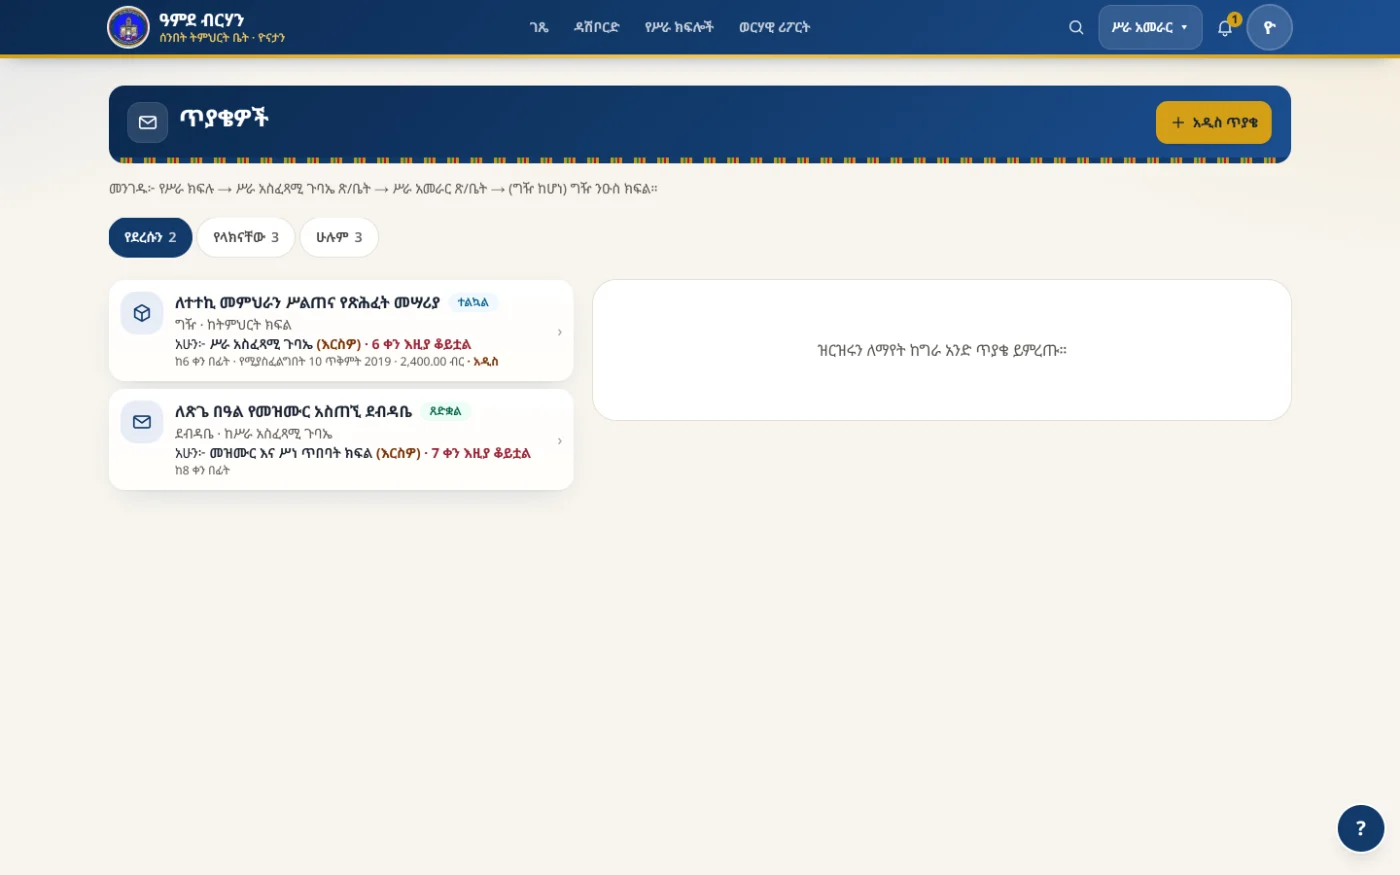1400x875 pixels.
Task: Open the ሥራ አመራር role dropdown
Action: point(1150,27)
